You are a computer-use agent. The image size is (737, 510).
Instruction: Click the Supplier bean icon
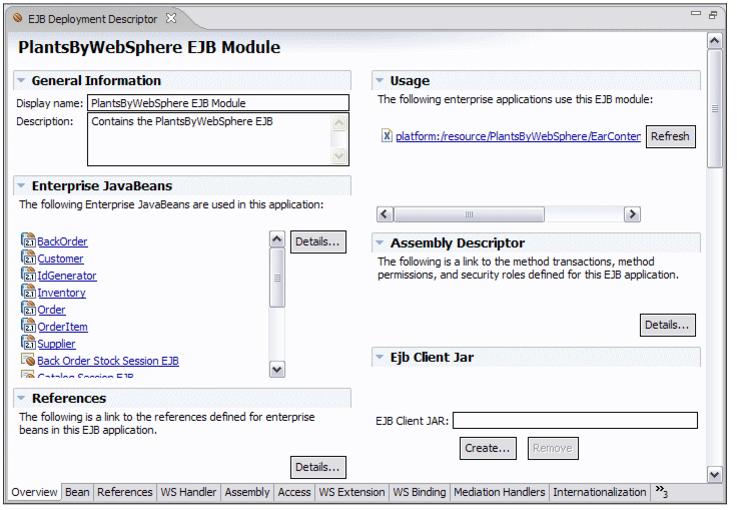pyautogui.click(x=28, y=343)
